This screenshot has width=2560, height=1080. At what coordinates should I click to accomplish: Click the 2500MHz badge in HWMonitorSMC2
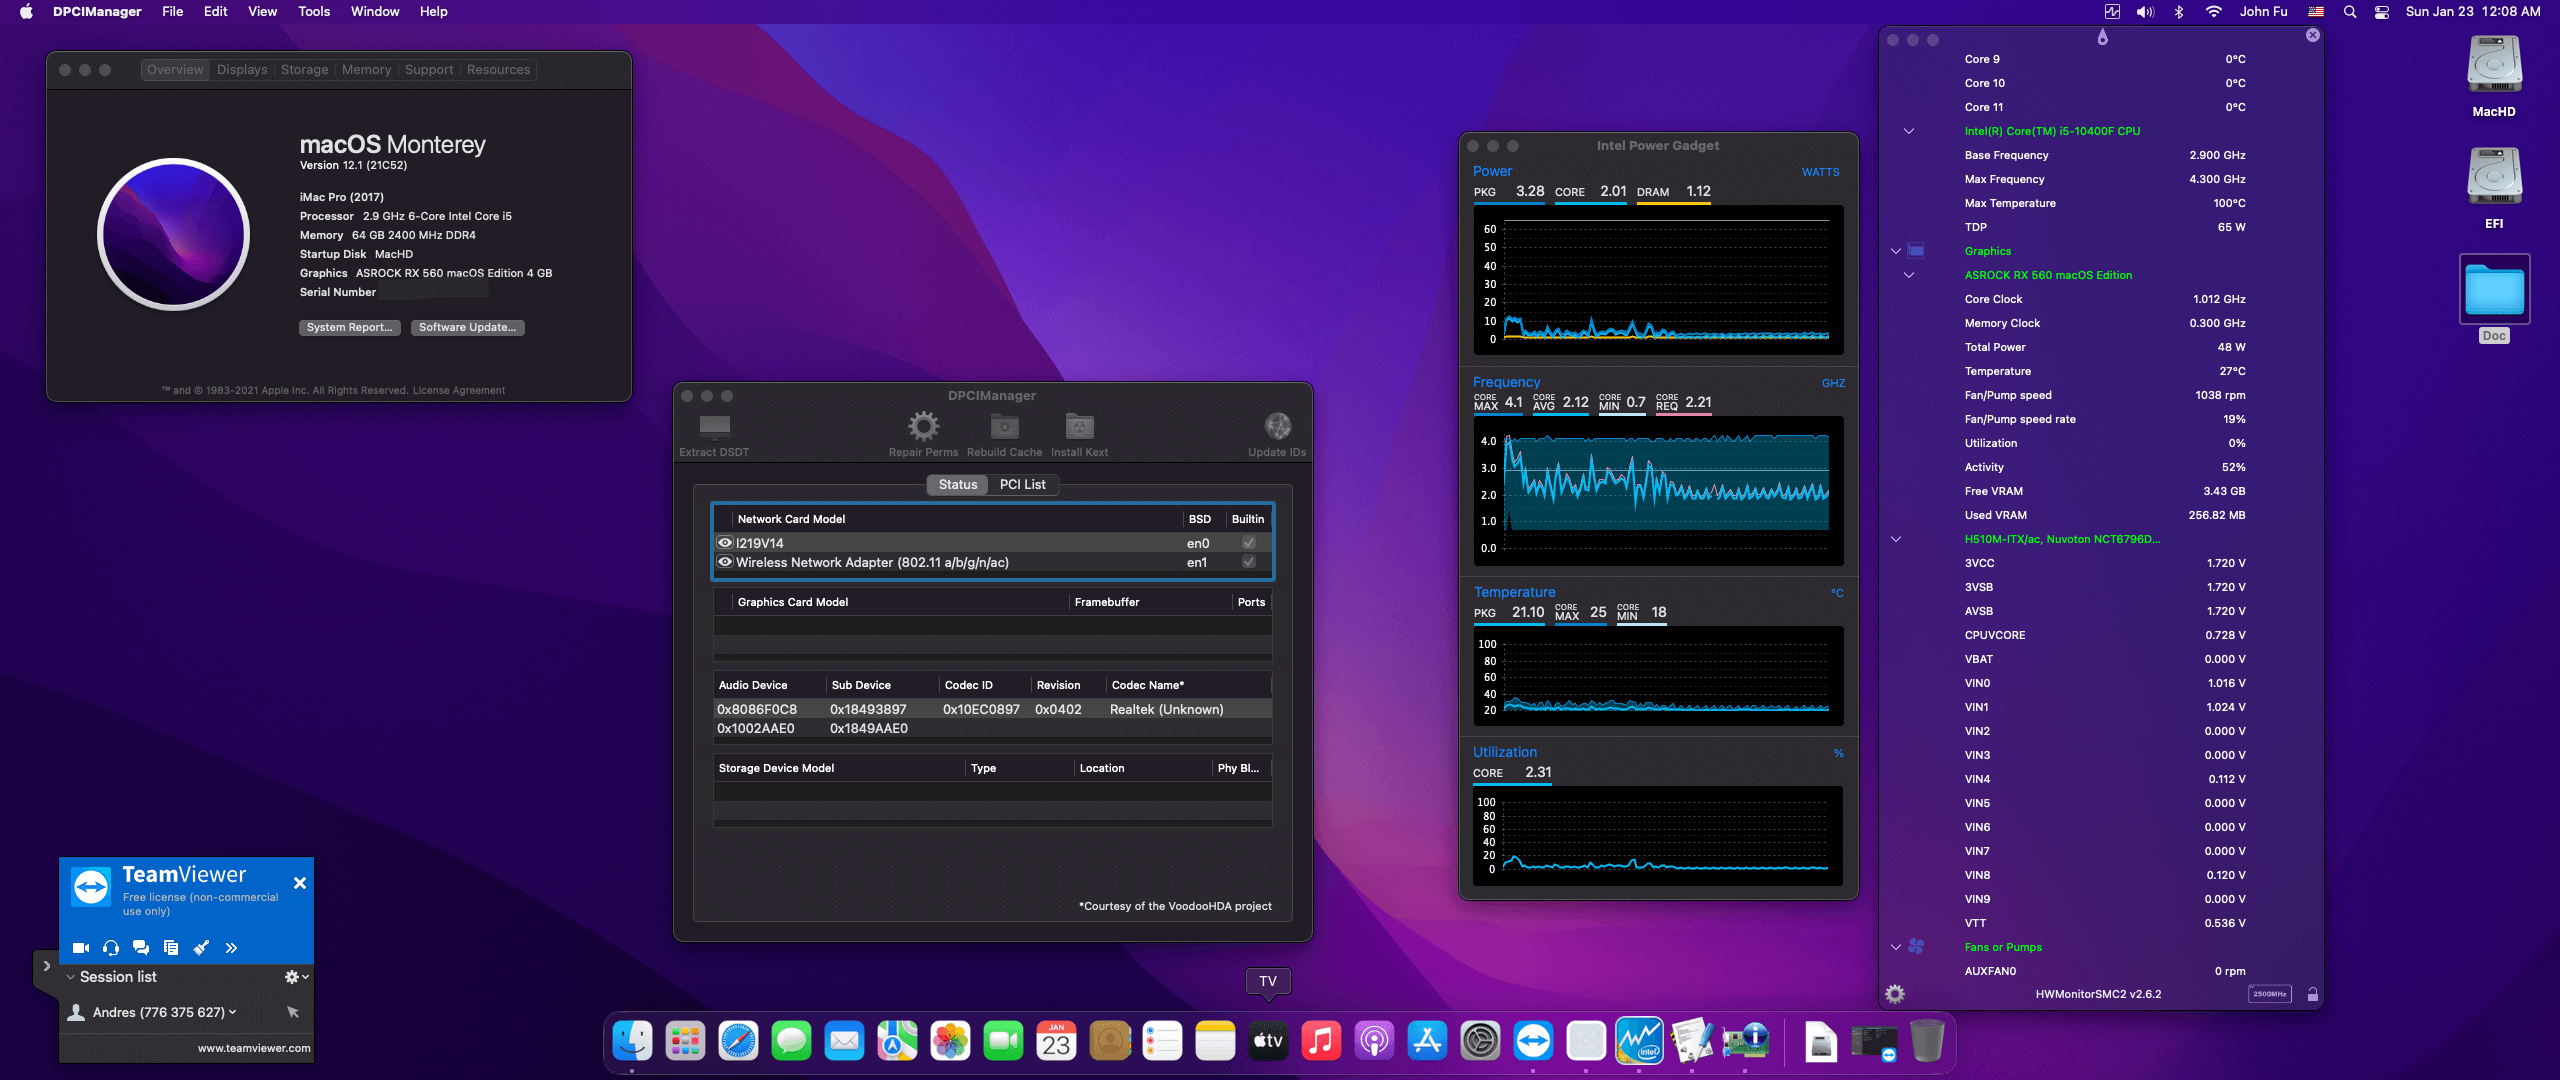tap(2269, 994)
